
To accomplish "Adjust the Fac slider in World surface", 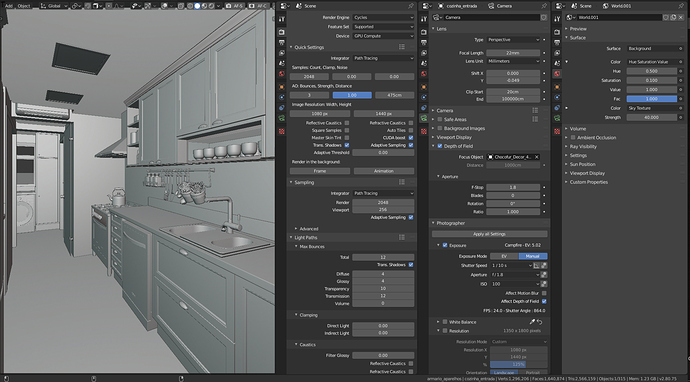I will pos(652,99).
